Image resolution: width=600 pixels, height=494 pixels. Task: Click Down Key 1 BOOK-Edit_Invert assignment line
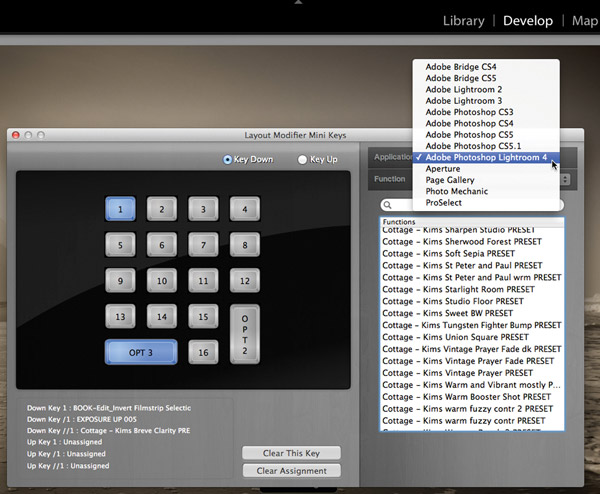109,408
